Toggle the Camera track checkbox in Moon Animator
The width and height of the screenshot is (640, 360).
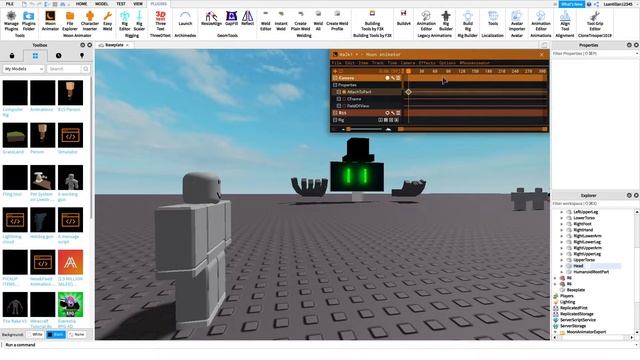pyautogui.click(x=335, y=78)
